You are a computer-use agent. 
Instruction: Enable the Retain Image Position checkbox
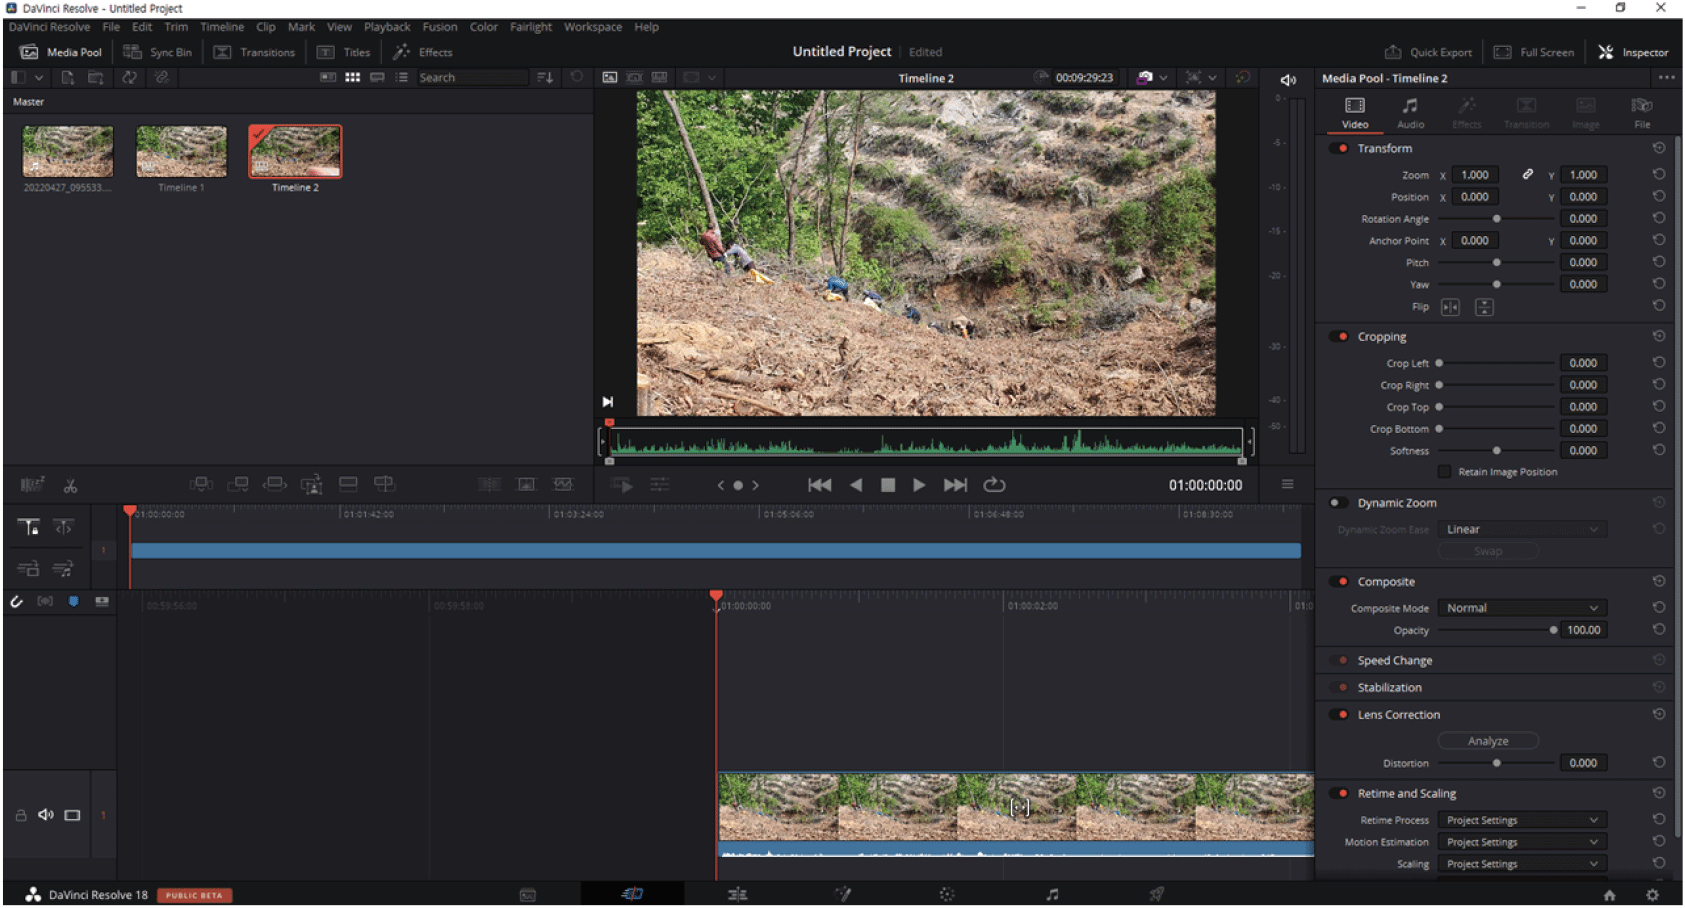click(x=1444, y=471)
